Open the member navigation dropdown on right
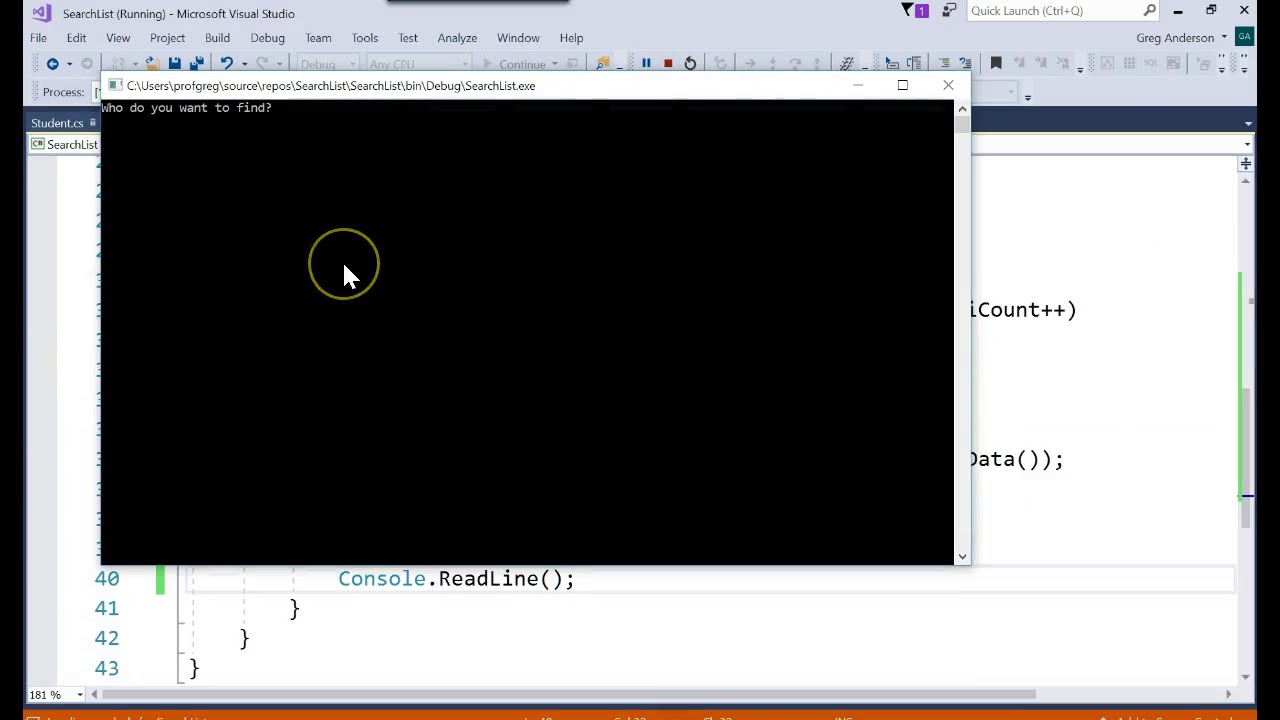The width and height of the screenshot is (1280, 720). (x=1246, y=145)
